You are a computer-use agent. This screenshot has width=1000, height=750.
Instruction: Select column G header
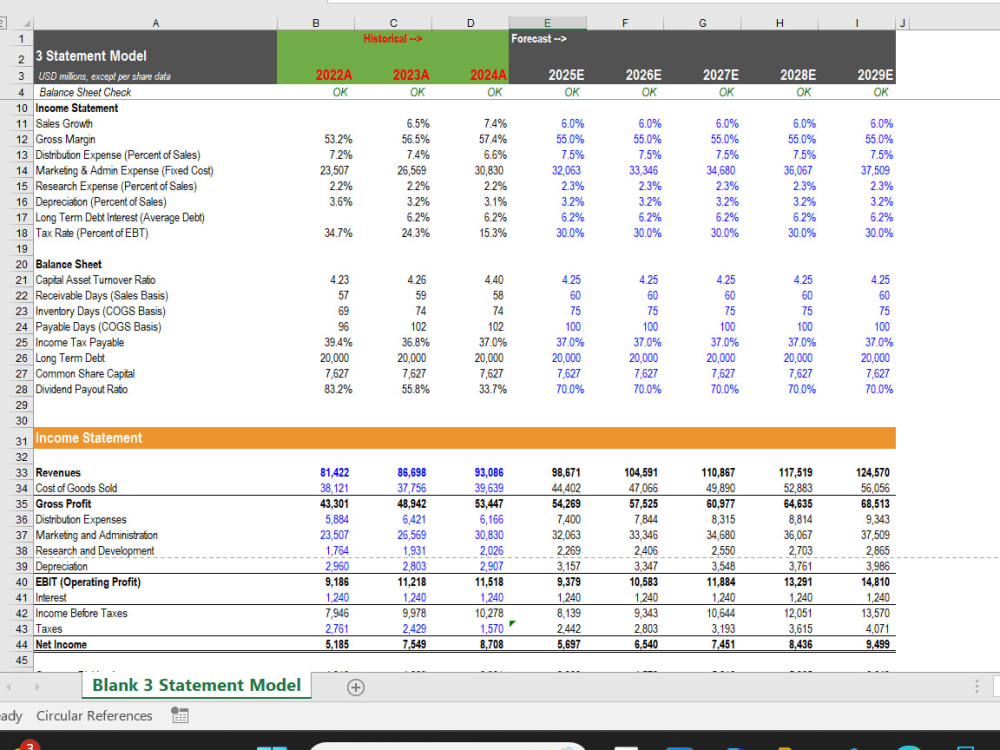click(x=702, y=24)
